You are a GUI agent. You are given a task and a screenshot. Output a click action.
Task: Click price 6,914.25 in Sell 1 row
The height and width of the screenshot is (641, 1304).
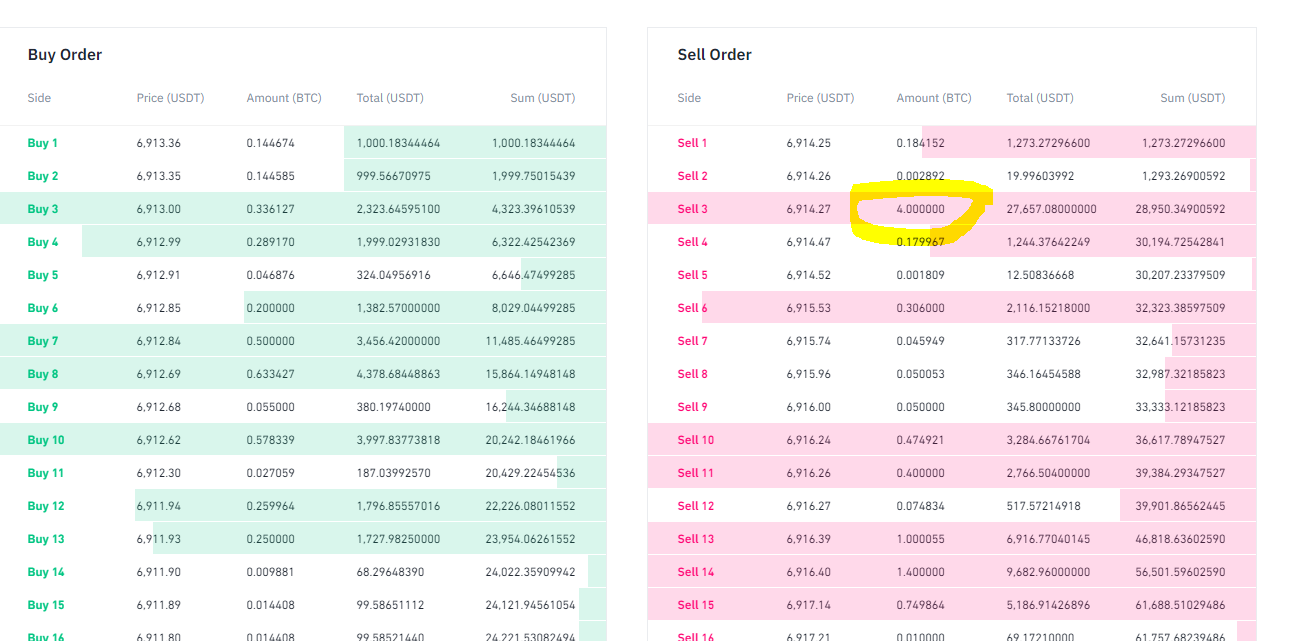click(x=808, y=143)
